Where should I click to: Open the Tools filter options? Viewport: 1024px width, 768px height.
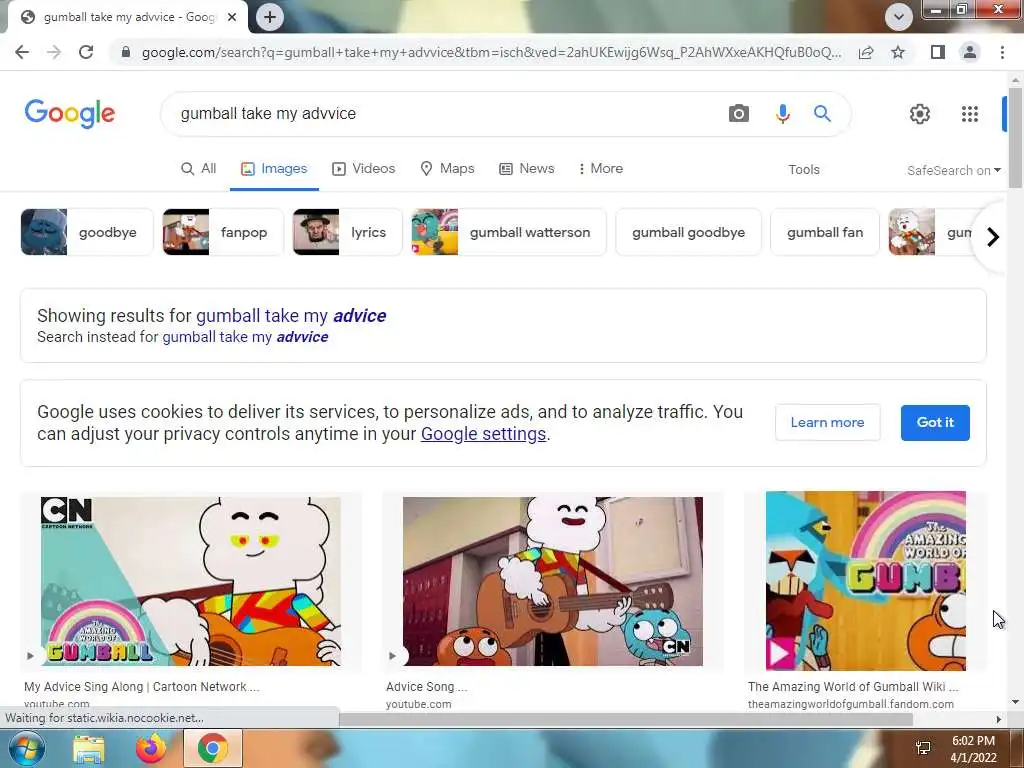pos(804,170)
